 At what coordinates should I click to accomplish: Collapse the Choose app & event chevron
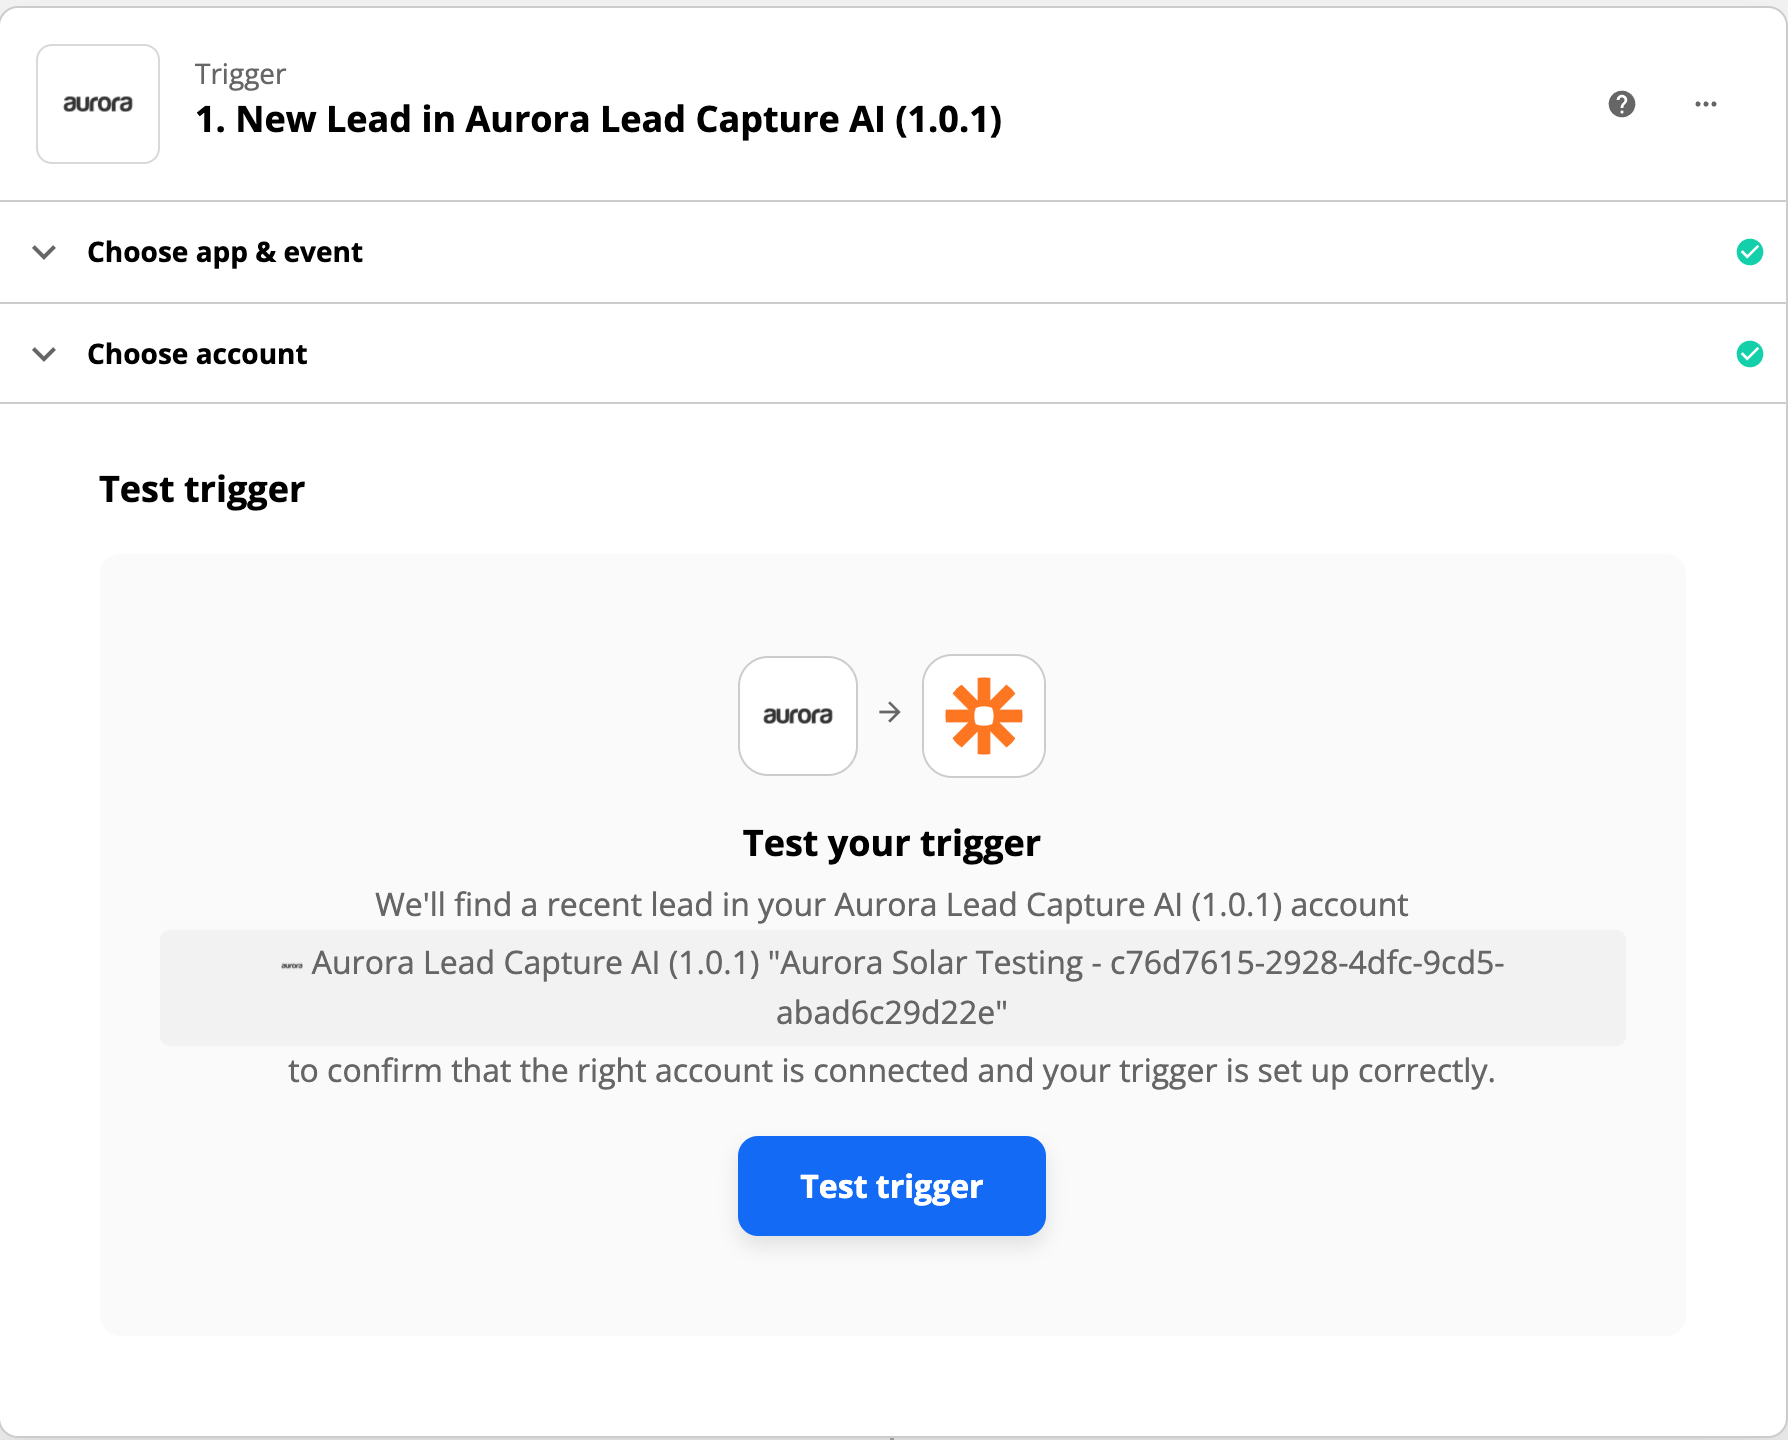tap(44, 252)
